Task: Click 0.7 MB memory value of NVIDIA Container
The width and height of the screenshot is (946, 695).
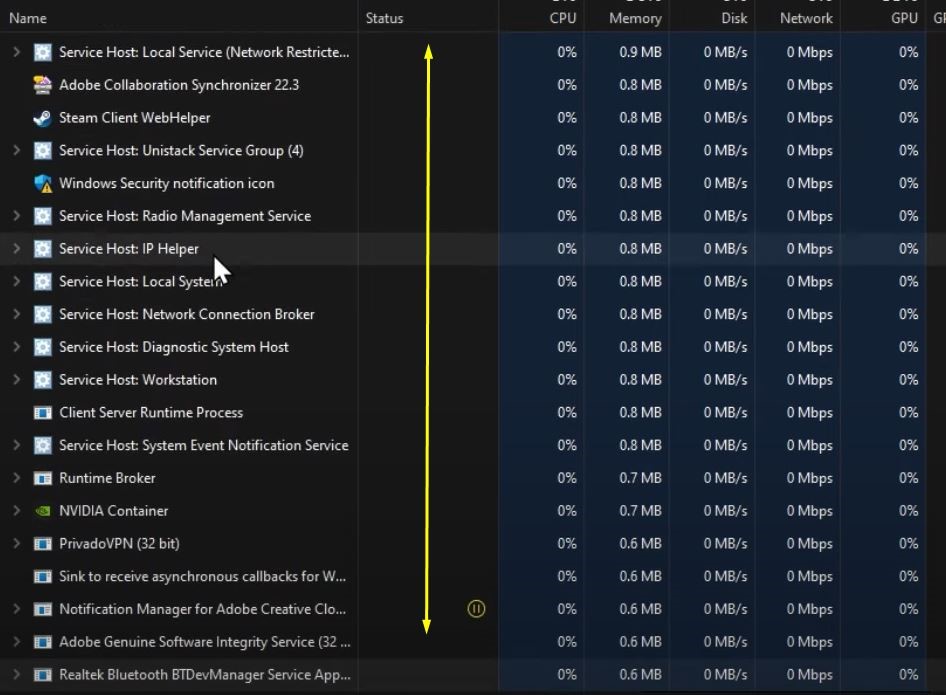Action: coord(640,511)
